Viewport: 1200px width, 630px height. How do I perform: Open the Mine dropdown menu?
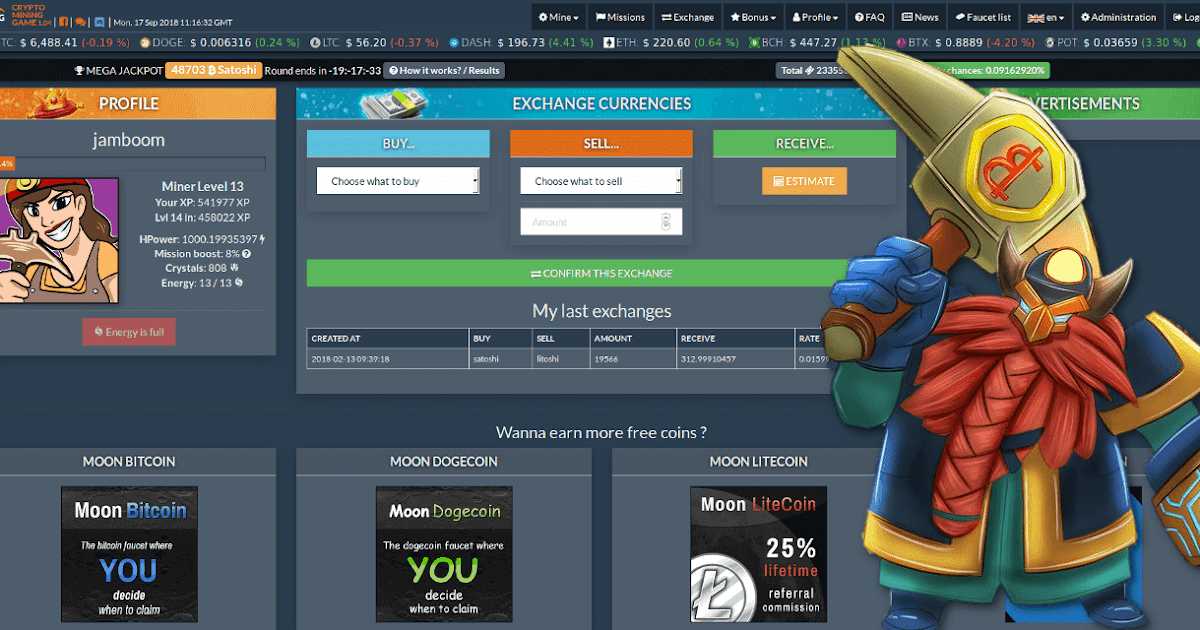pyautogui.click(x=558, y=17)
